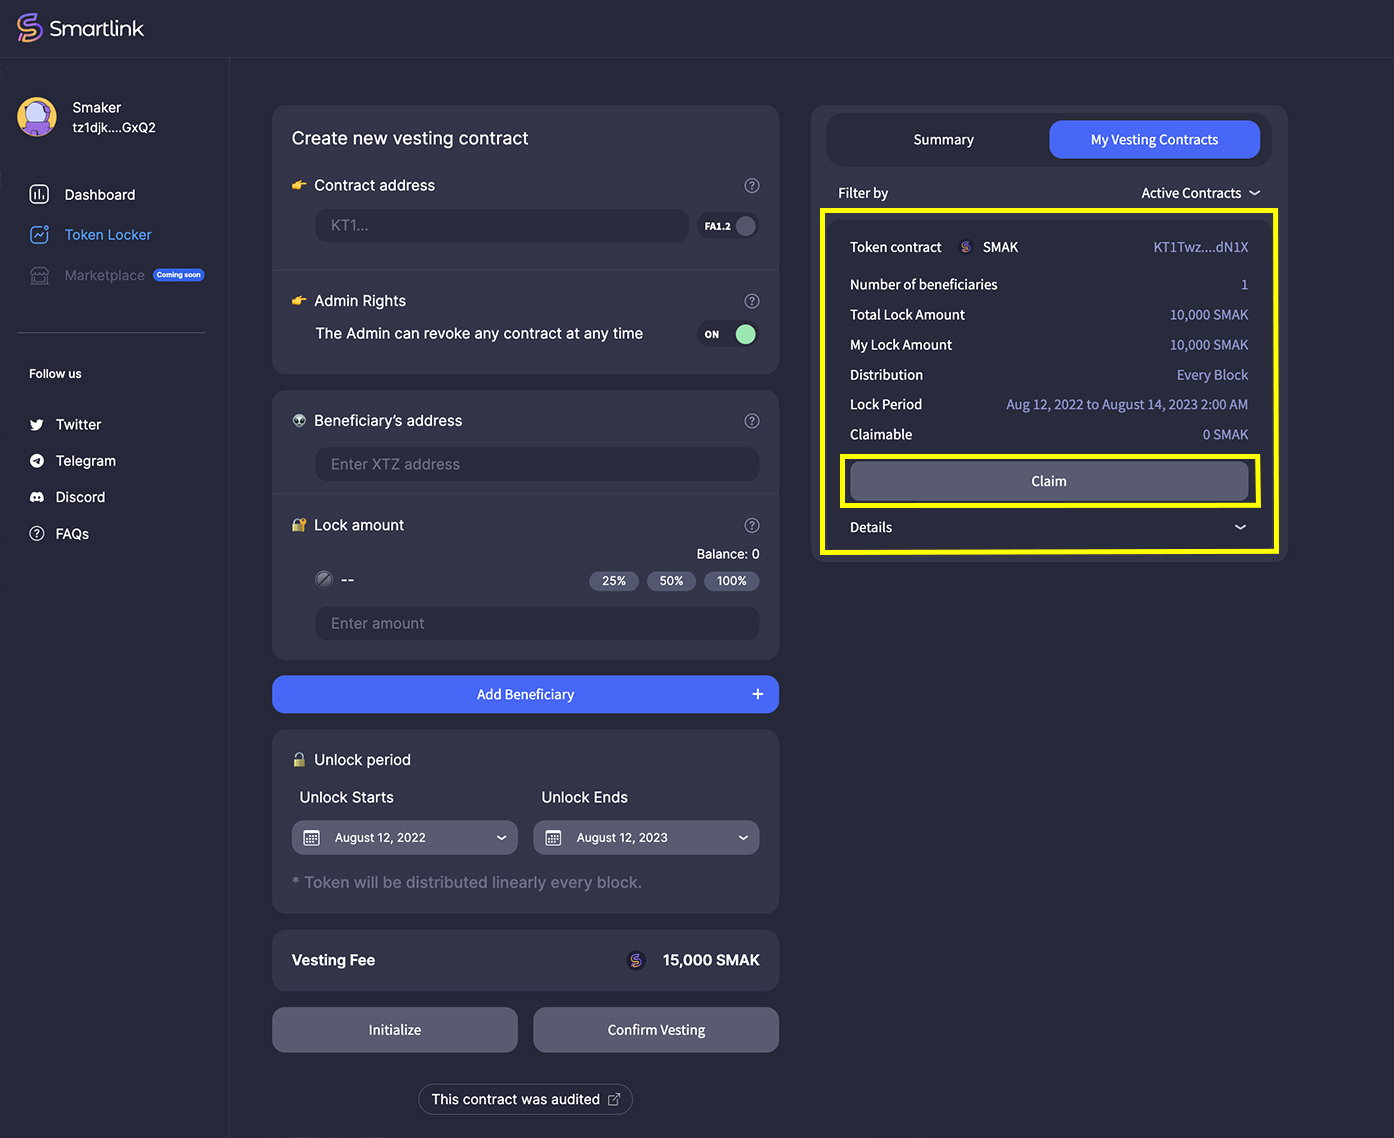Screen dimensions: 1394x1138
Task: Open Token Locker from the sidebar
Action: pos(108,234)
